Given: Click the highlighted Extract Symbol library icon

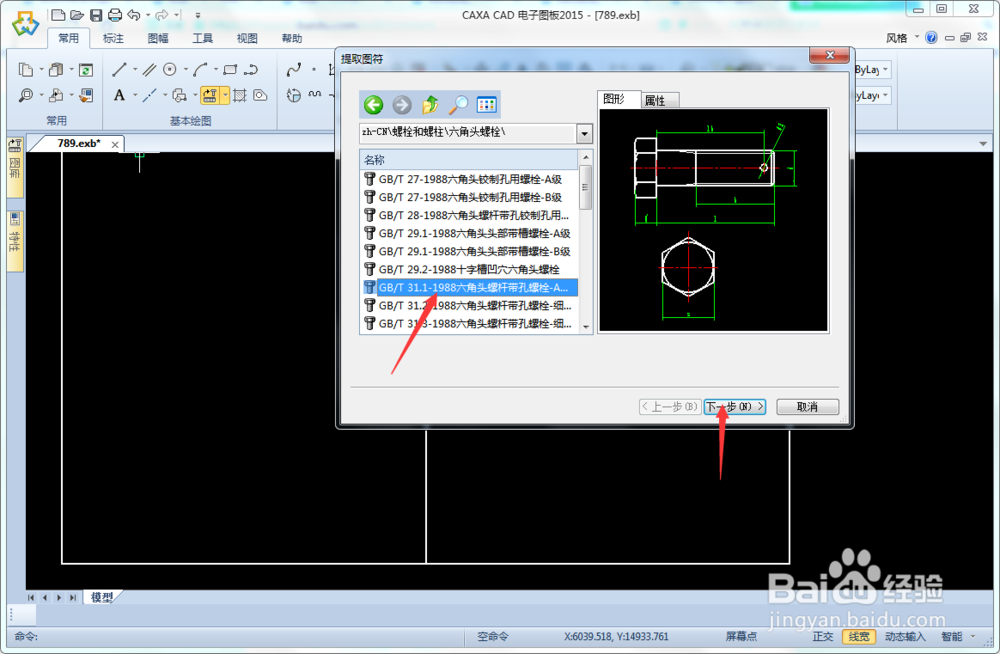Looking at the screenshot, I should pos(210,95).
